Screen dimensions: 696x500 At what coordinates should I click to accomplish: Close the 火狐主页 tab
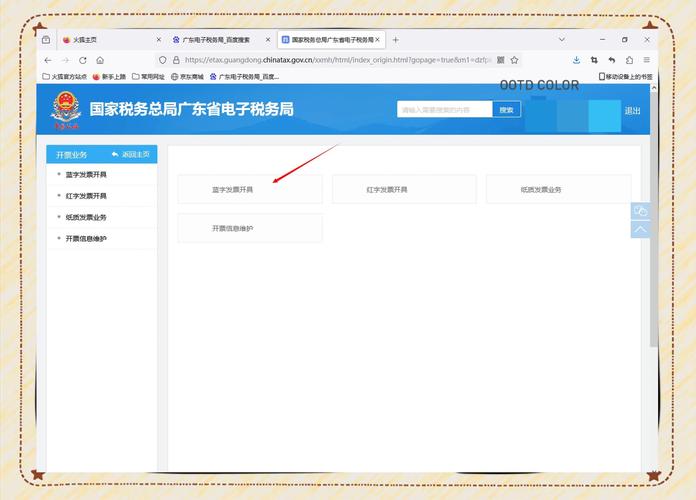158,40
